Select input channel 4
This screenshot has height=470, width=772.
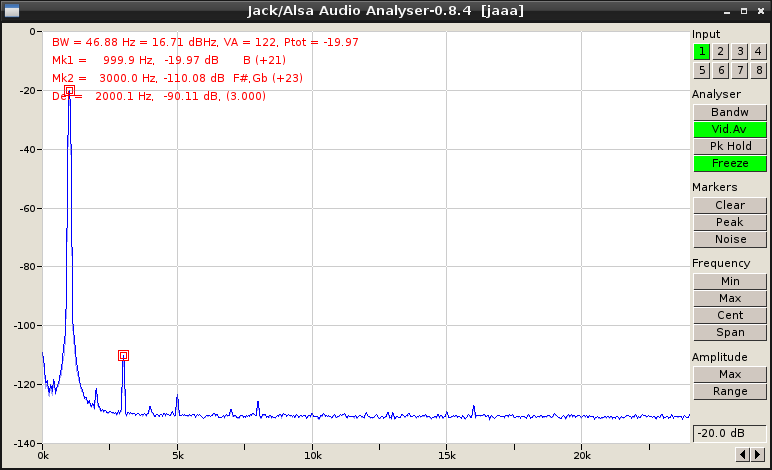point(758,51)
